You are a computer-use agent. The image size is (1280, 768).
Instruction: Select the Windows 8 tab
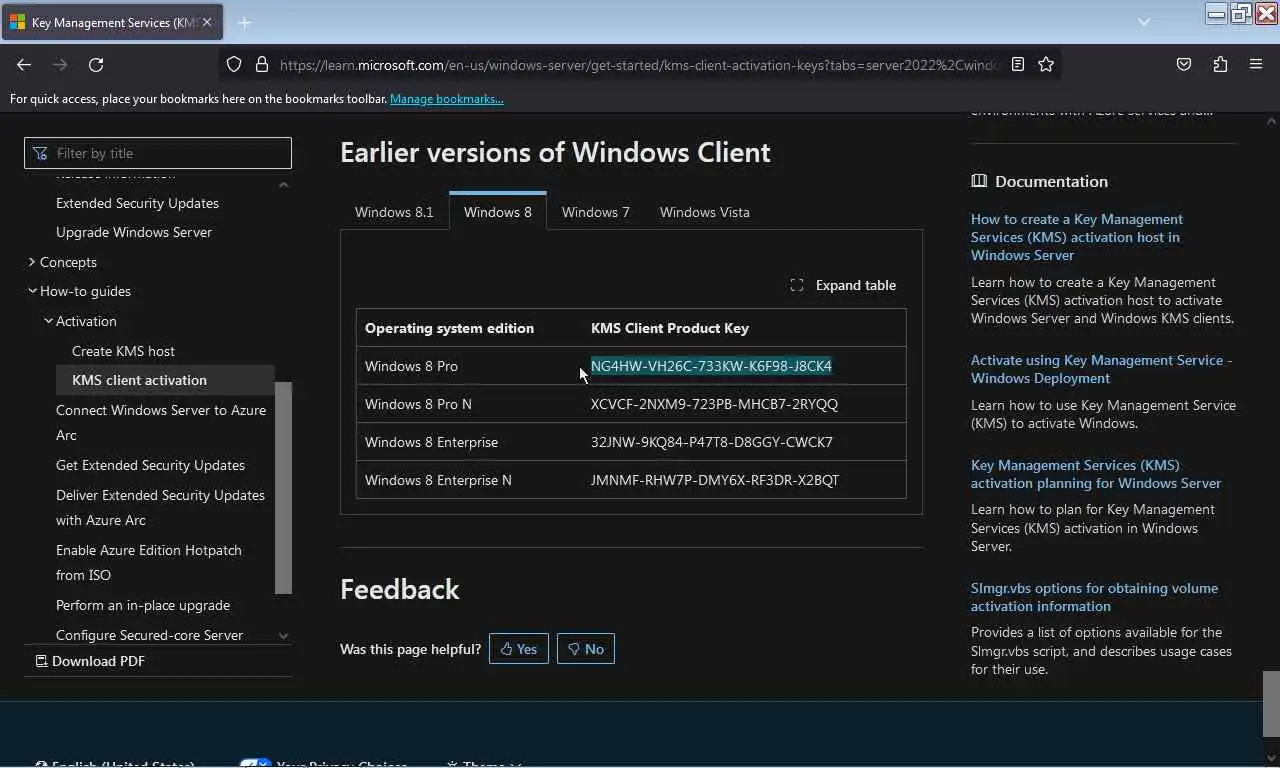click(x=498, y=212)
